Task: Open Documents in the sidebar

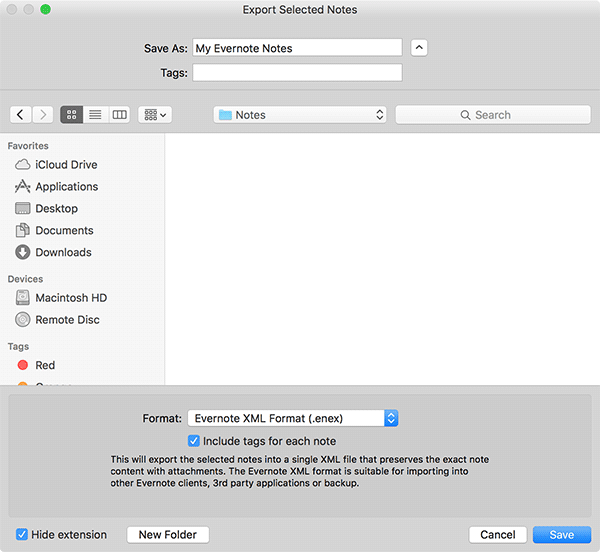Action: pos(54,230)
